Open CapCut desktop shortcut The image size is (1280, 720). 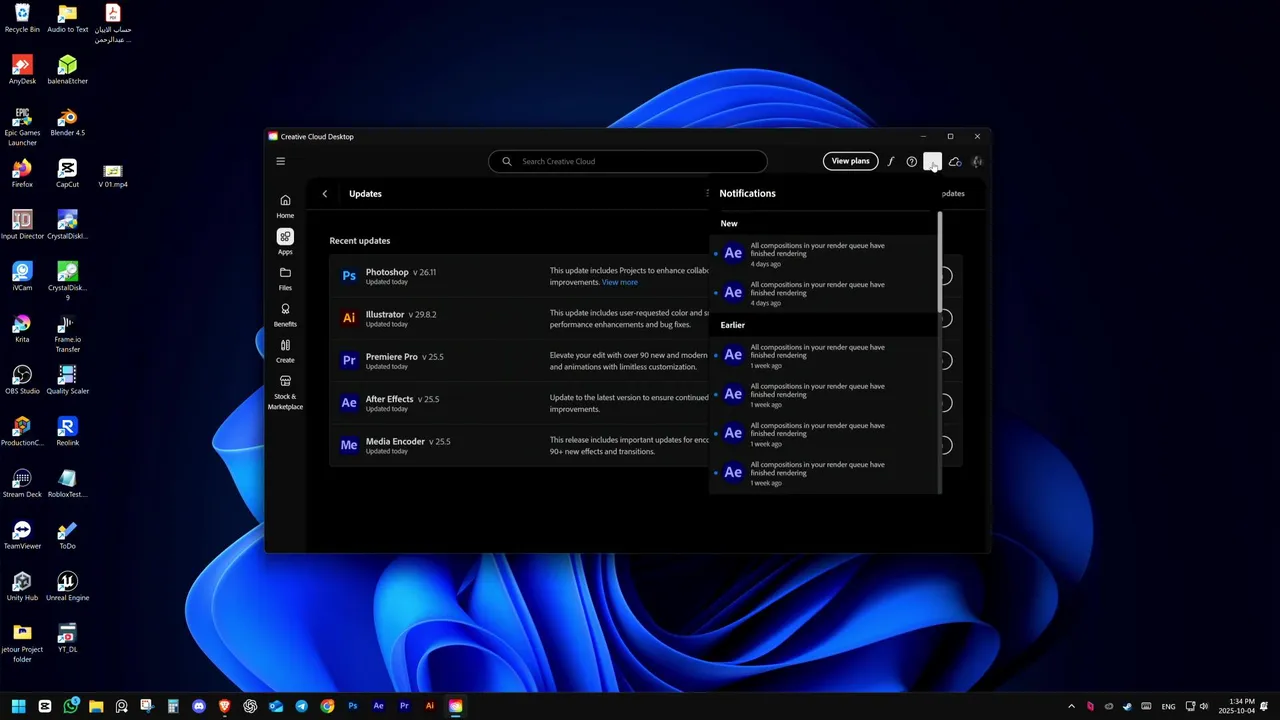click(67, 173)
